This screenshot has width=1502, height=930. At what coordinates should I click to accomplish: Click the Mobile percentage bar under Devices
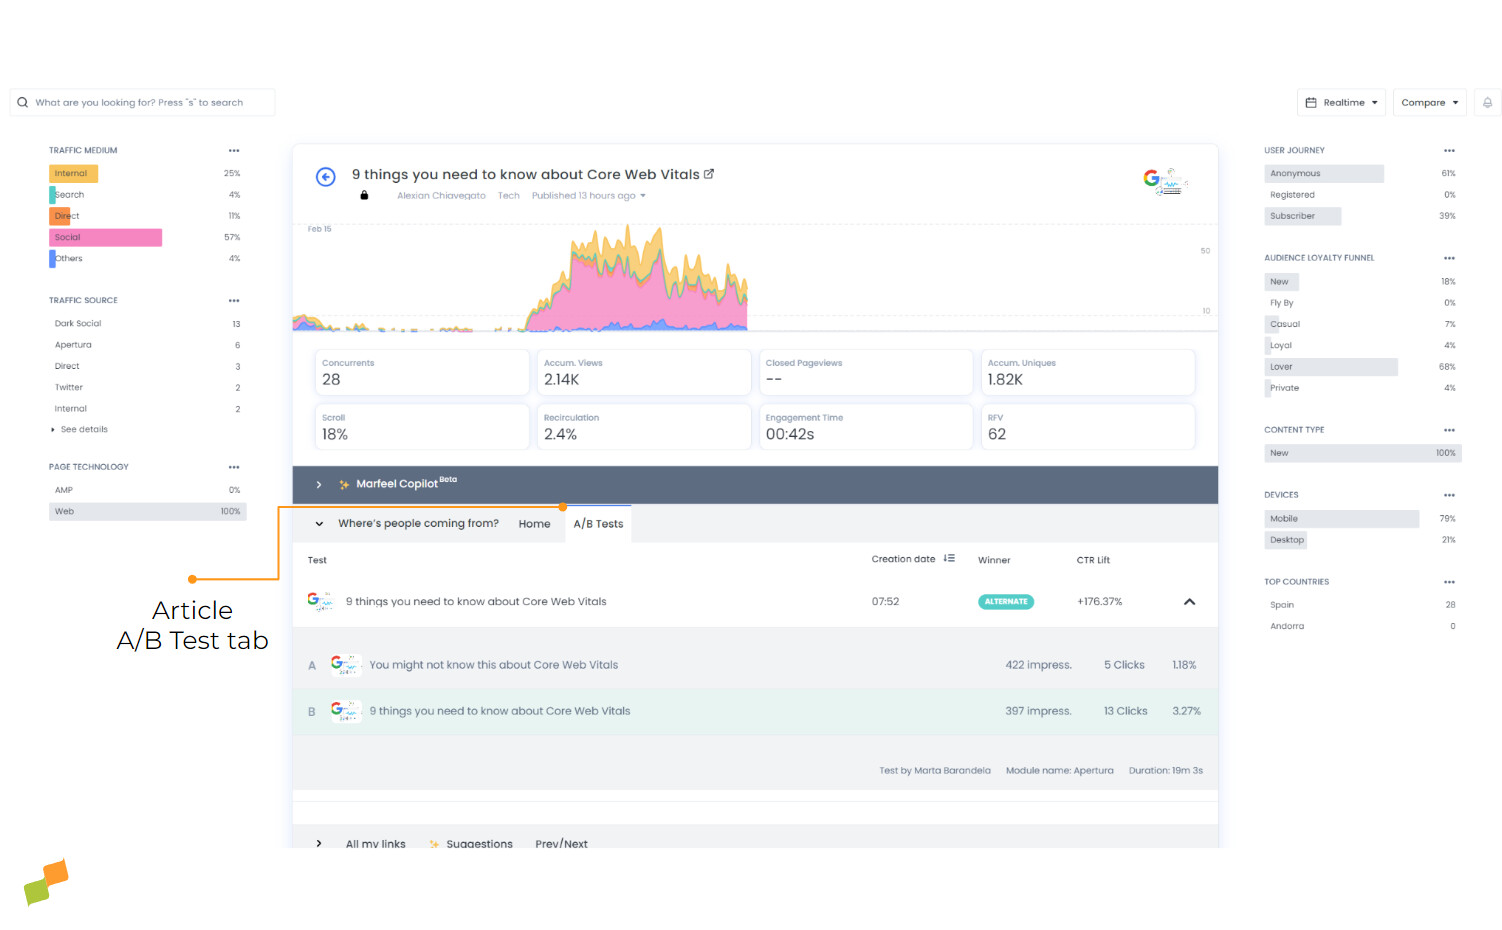click(1341, 518)
